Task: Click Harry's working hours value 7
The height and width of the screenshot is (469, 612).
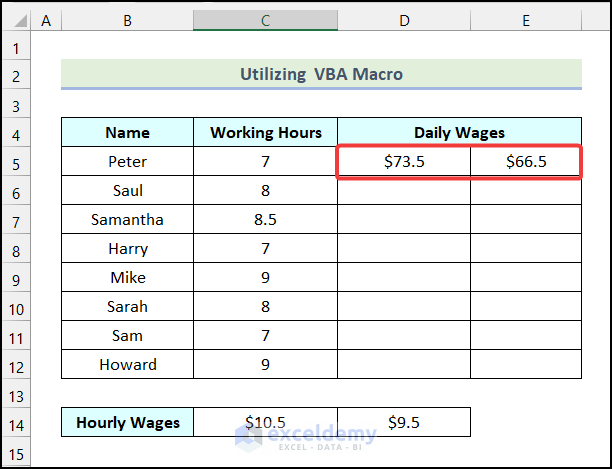Action: point(265,248)
